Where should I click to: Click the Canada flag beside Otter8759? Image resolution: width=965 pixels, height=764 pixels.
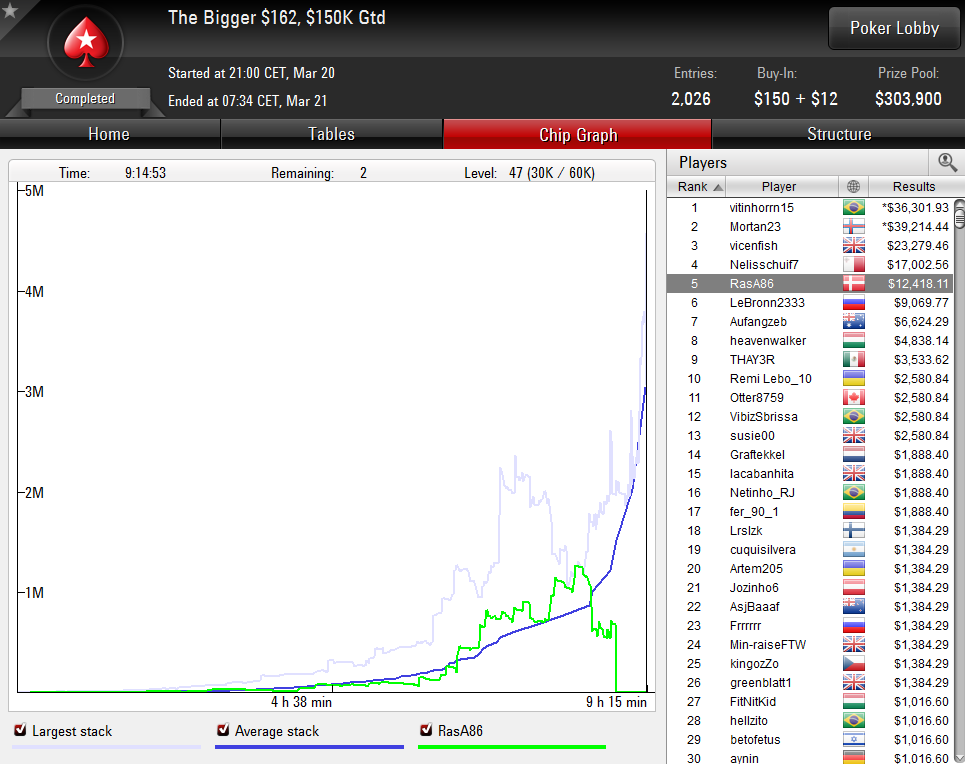pos(854,398)
